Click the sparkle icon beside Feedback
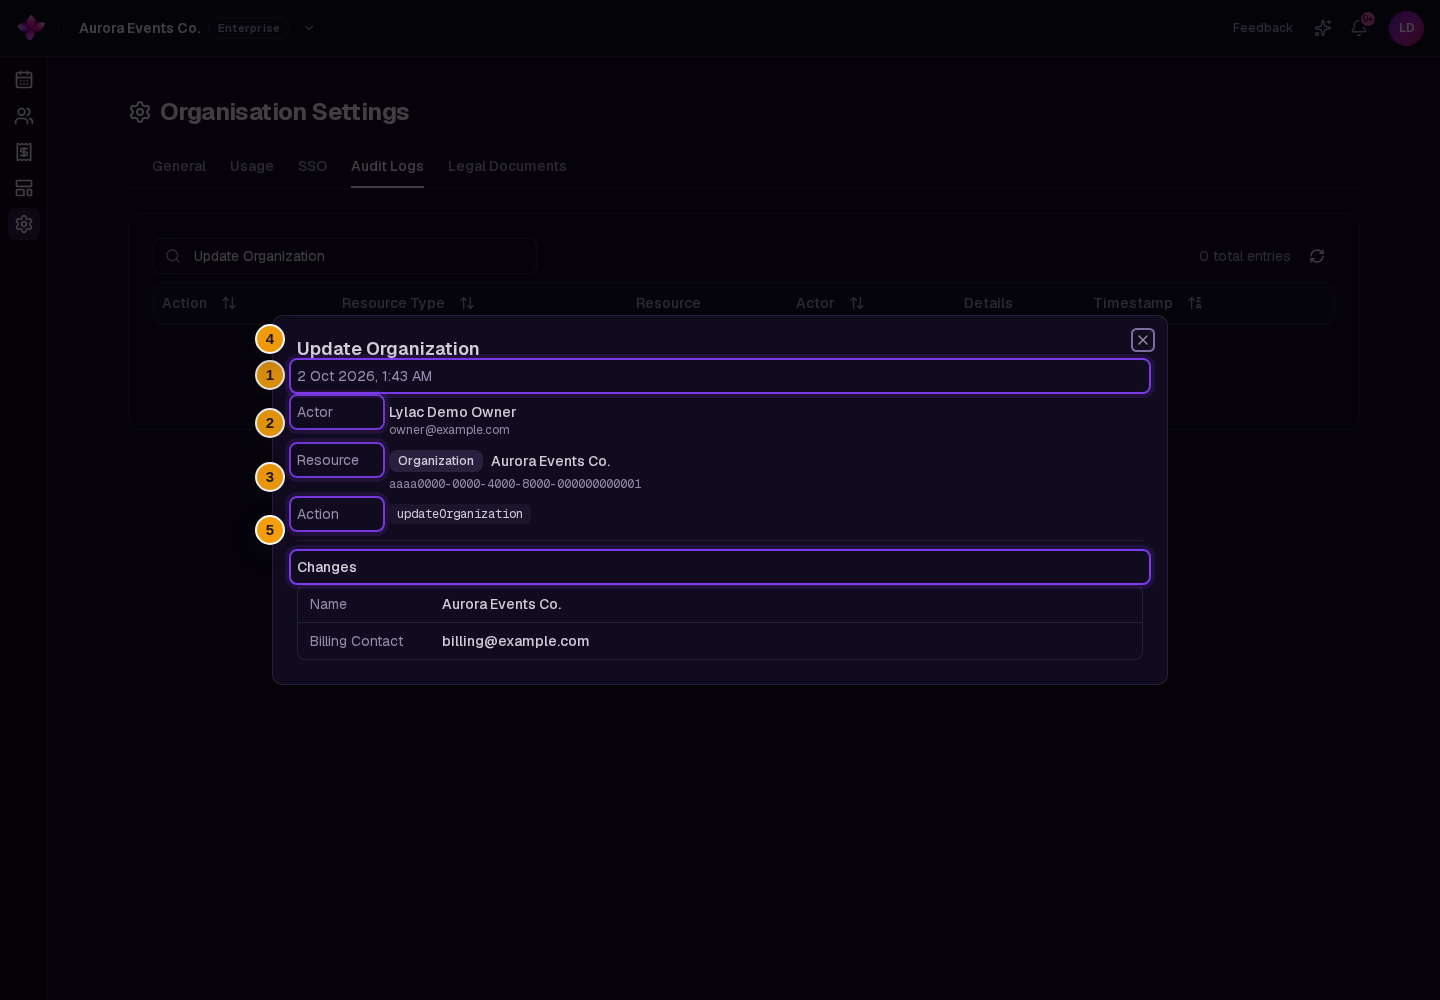1440x1000 pixels. (x=1323, y=28)
